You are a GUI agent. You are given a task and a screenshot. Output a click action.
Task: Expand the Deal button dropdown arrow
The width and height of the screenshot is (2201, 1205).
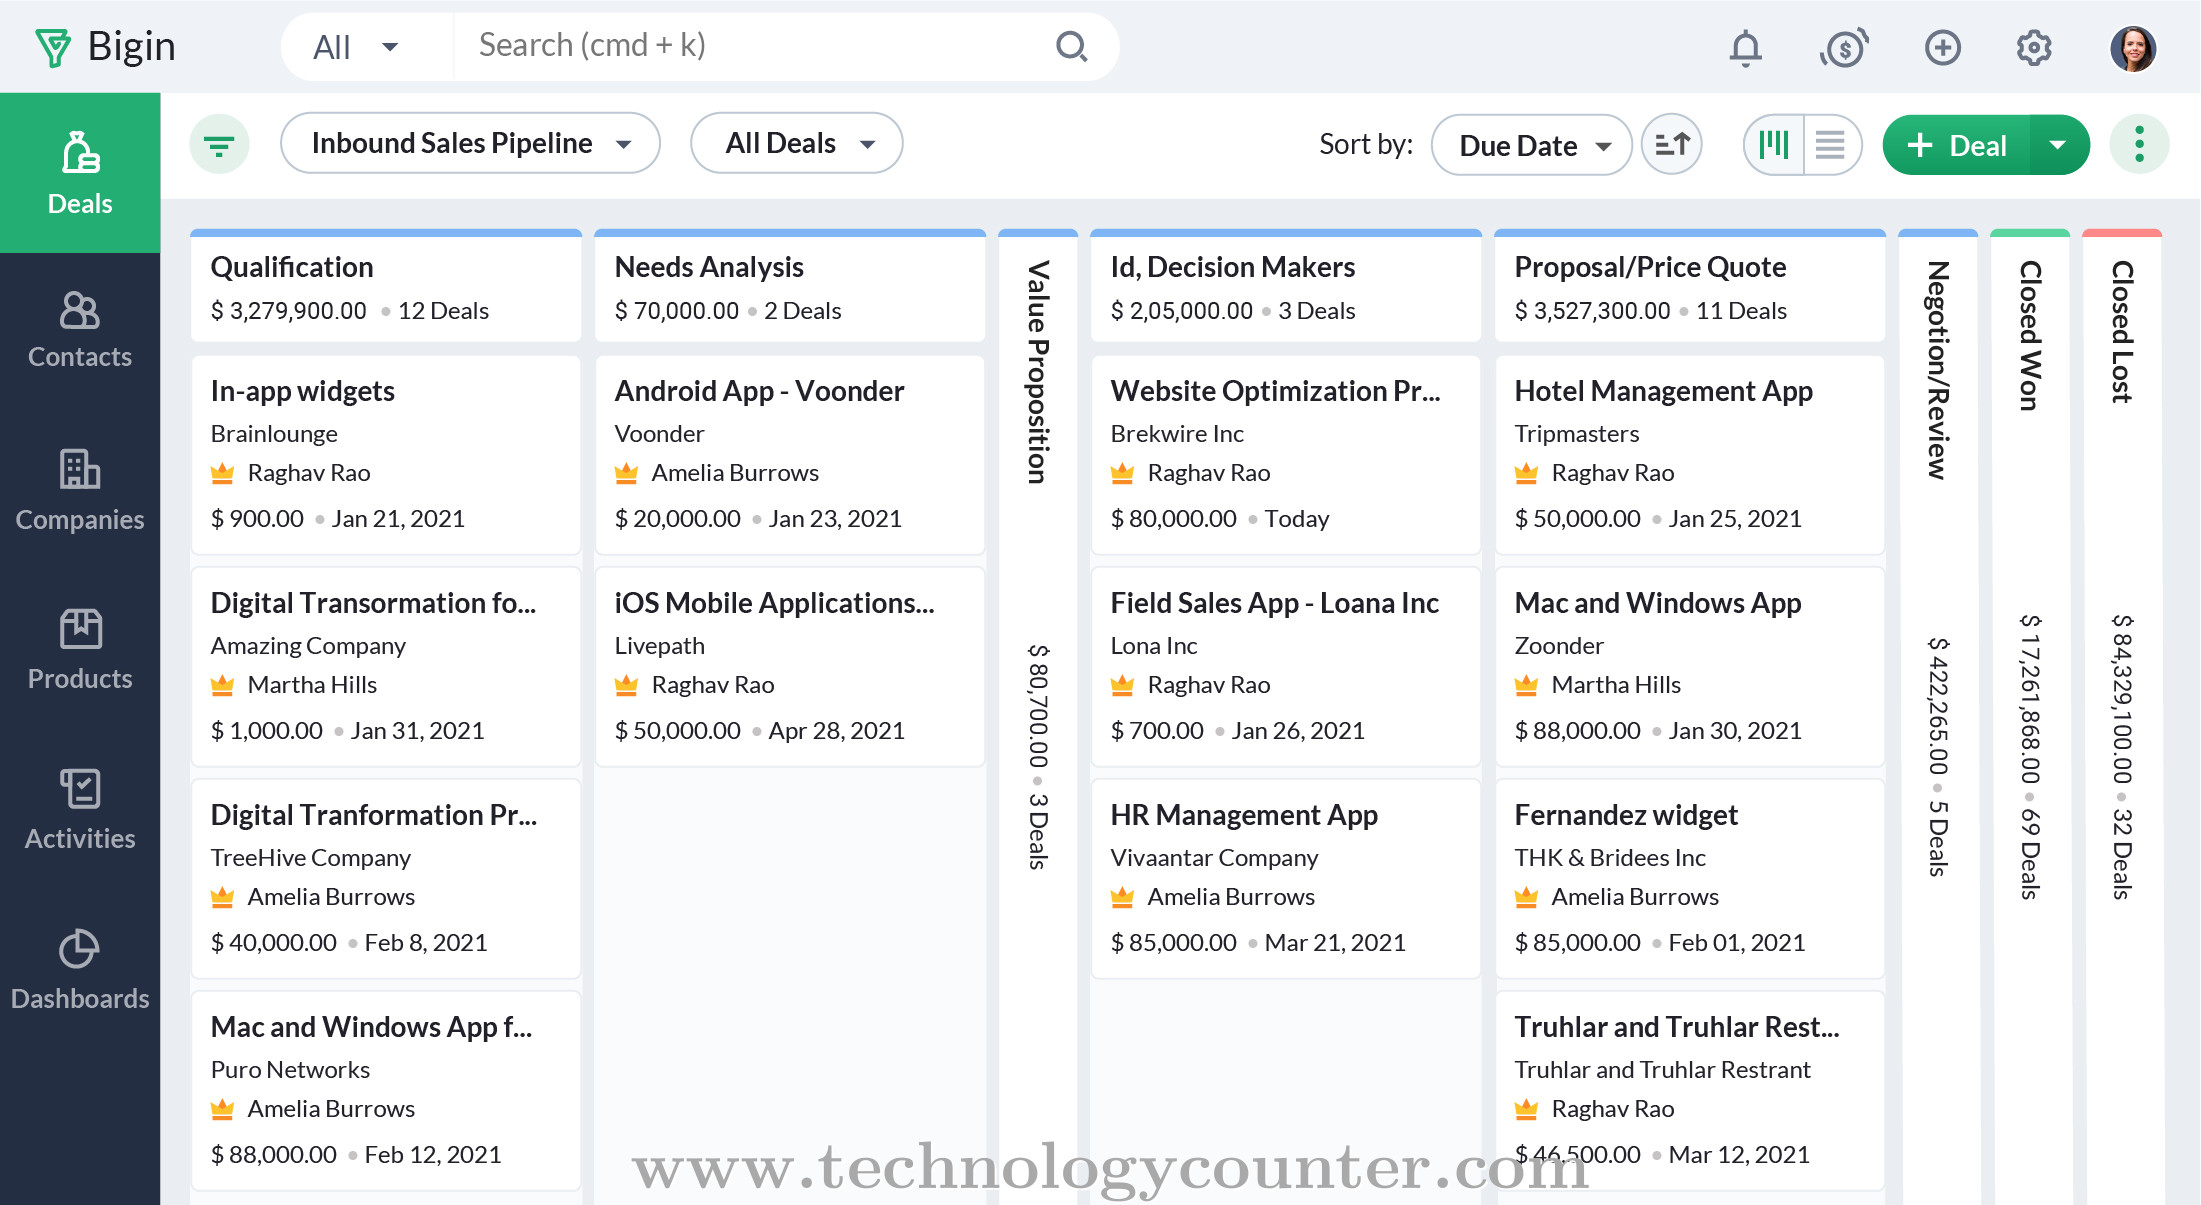2057,145
